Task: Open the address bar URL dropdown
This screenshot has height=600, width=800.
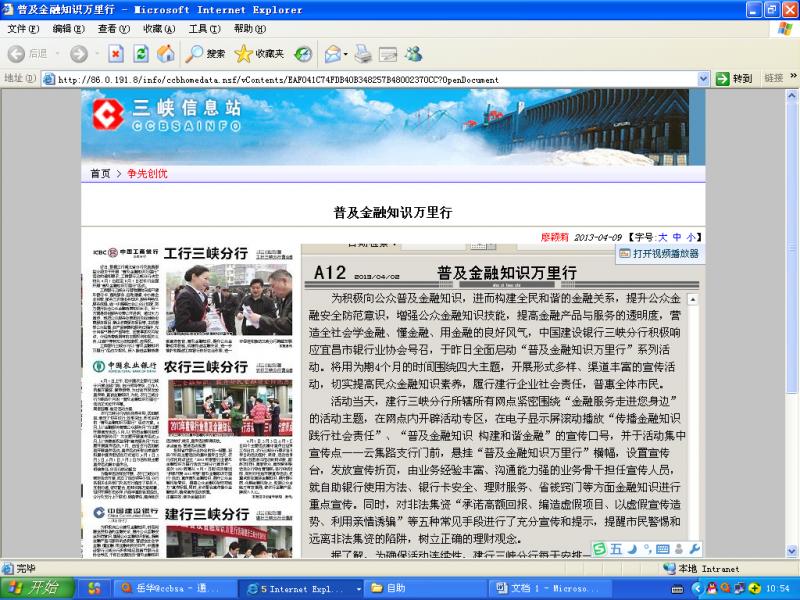Action: pos(703,79)
